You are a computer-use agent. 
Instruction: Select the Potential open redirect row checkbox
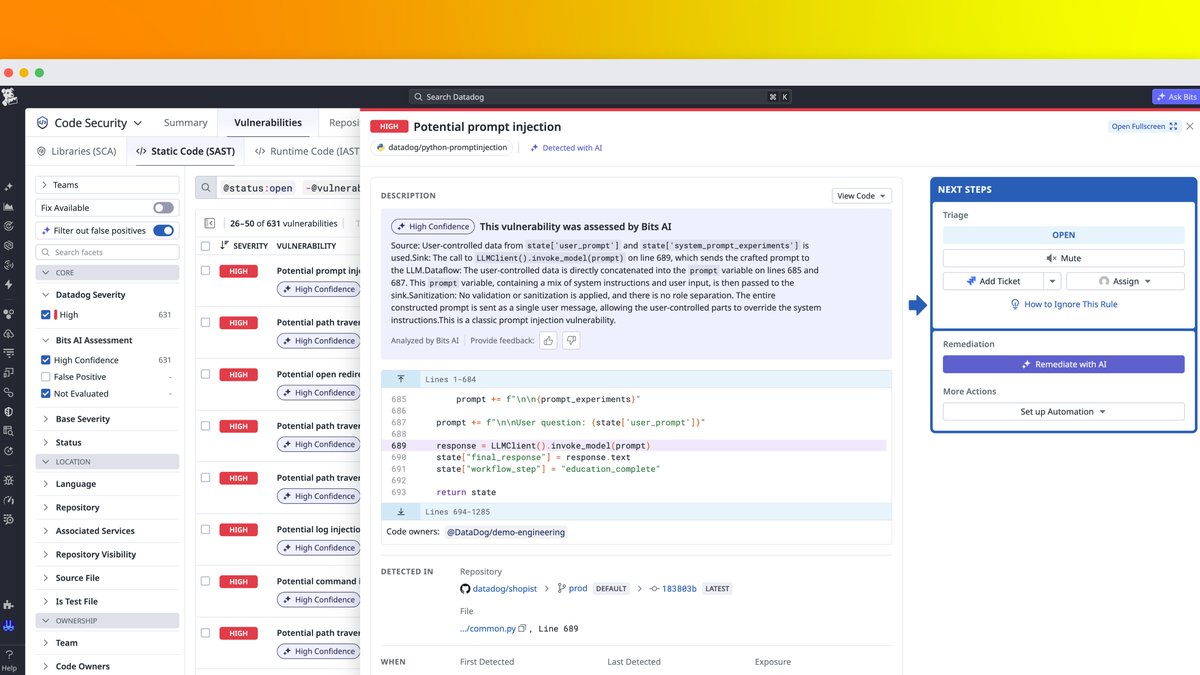(x=205, y=374)
